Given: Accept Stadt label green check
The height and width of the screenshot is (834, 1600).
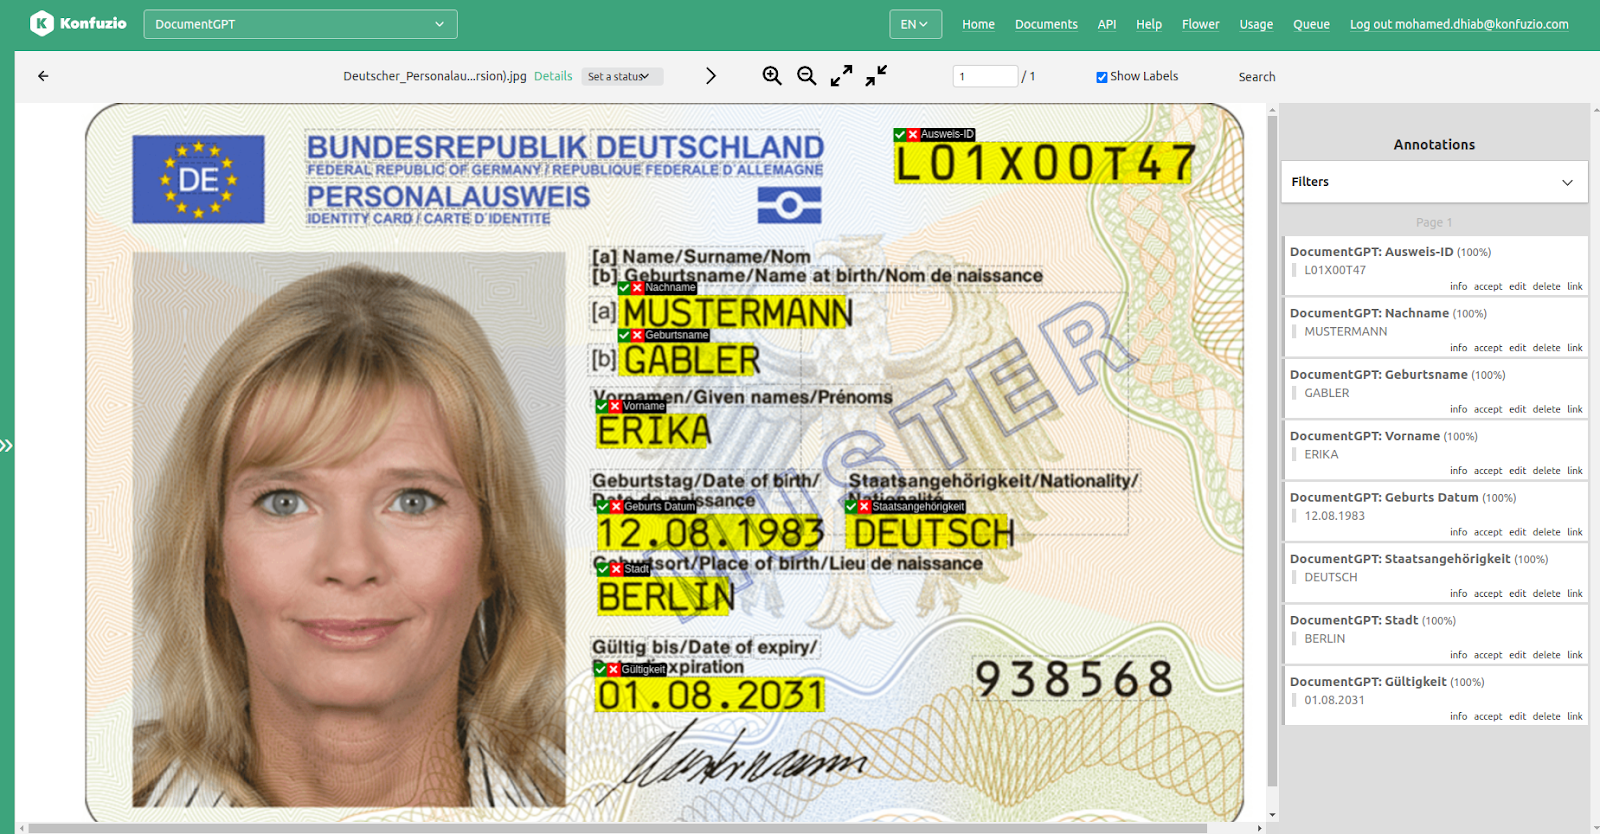Looking at the screenshot, I should click(603, 569).
